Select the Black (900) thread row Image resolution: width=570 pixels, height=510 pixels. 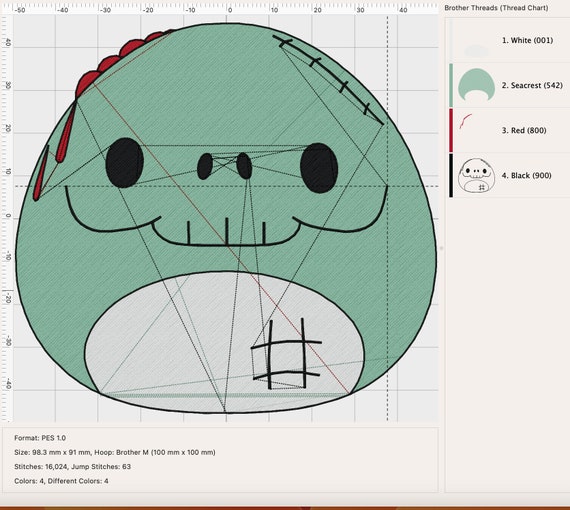pyautogui.click(x=508, y=175)
